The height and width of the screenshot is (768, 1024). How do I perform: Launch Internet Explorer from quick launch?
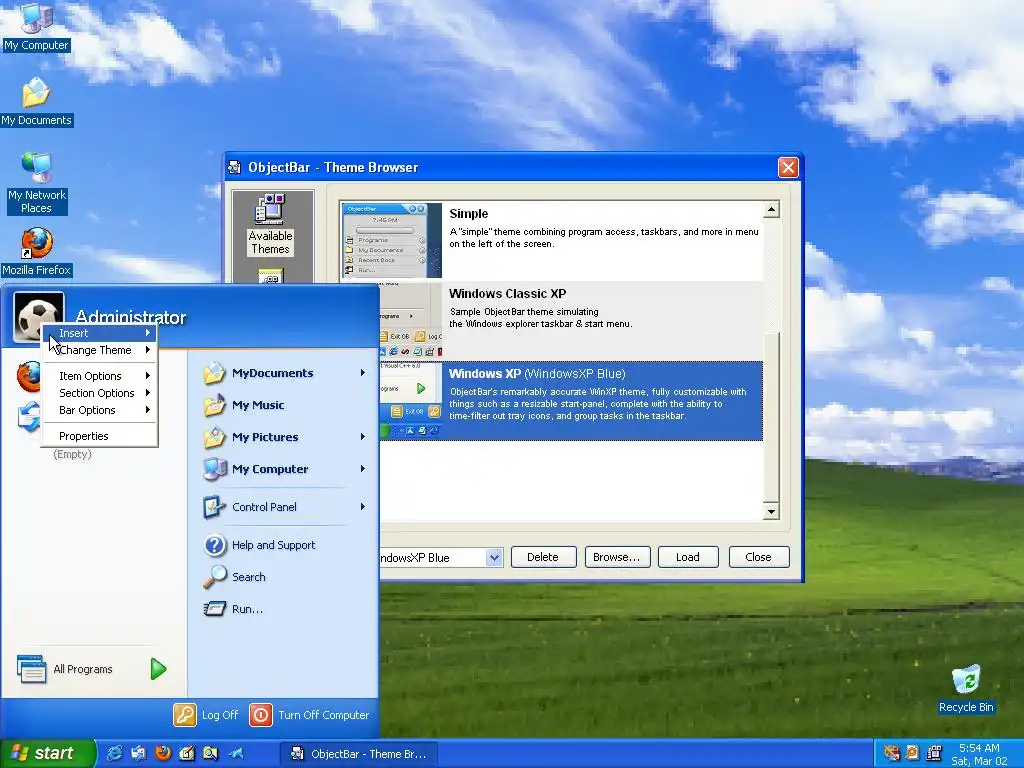(114, 754)
